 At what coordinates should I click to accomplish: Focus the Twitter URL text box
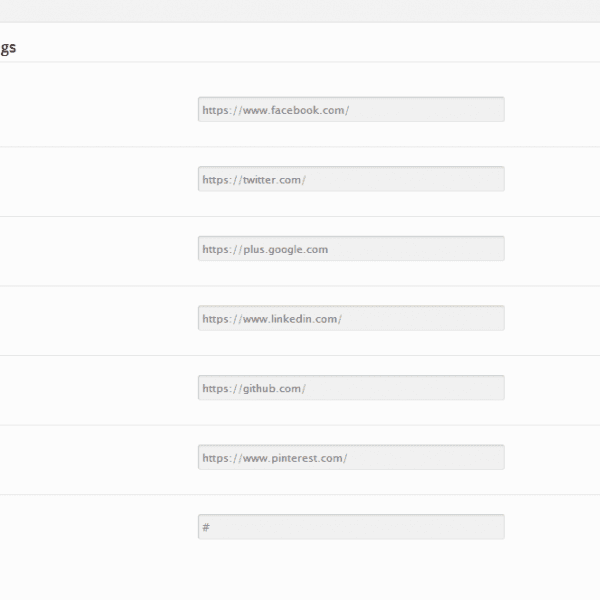point(351,179)
